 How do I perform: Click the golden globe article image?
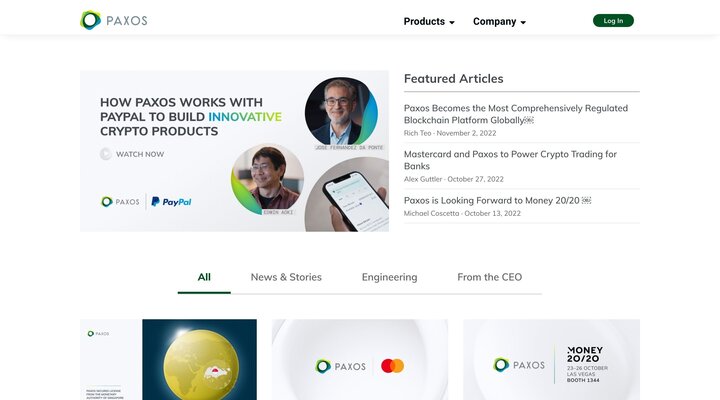[x=199, y=360]
